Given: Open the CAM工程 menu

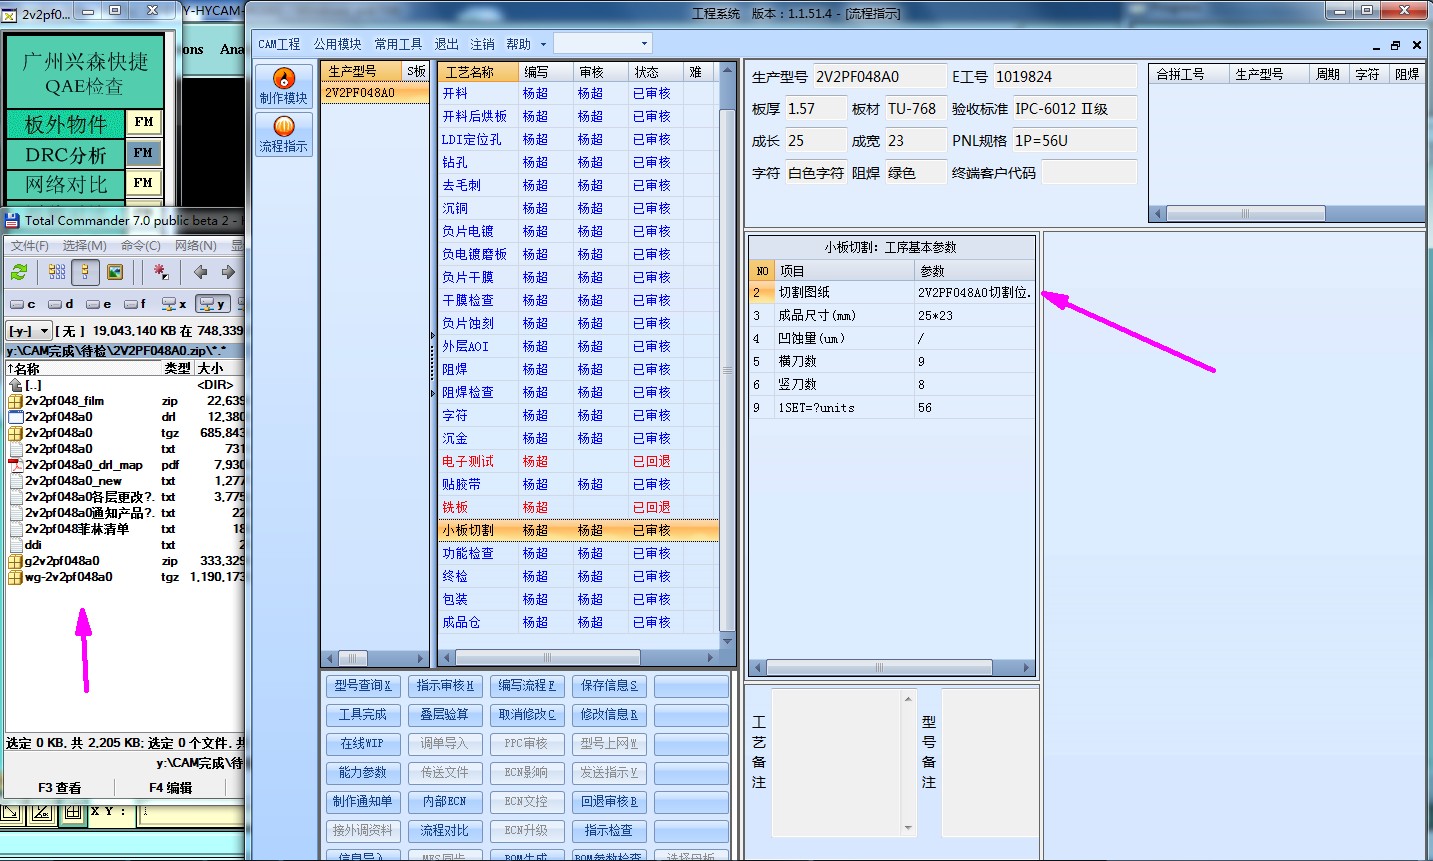Looking at the screenshot, I should [x=279, y=45].
